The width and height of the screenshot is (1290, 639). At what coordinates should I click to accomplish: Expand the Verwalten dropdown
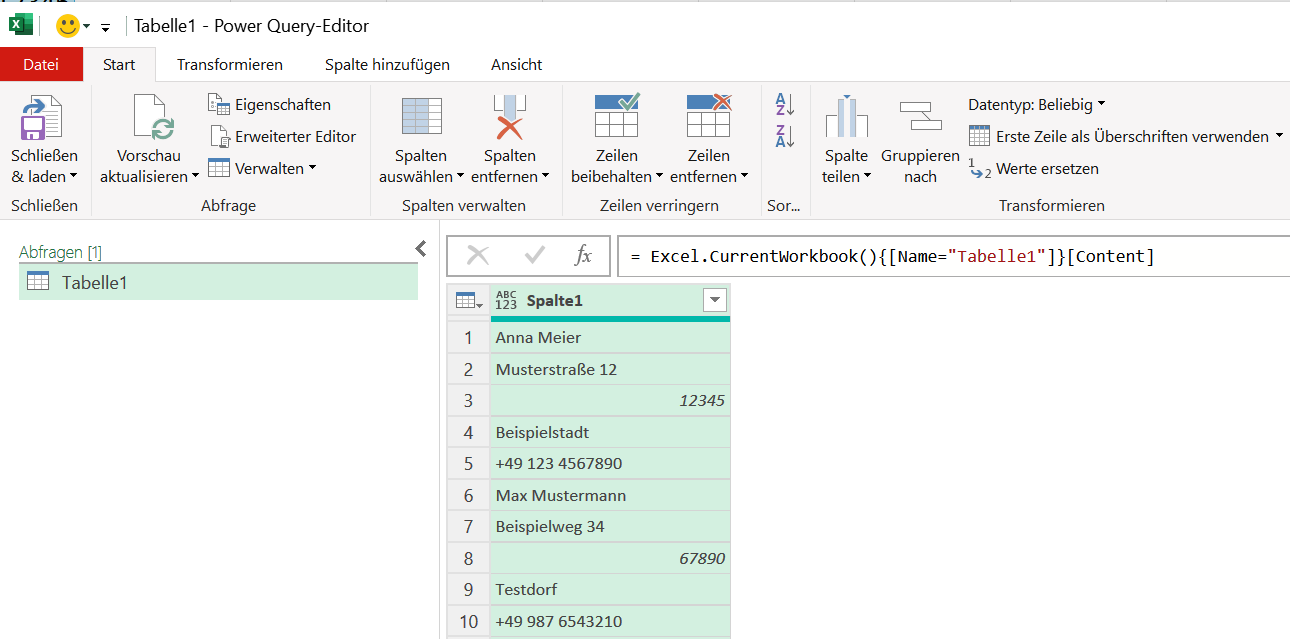click(x=262, y=168)
